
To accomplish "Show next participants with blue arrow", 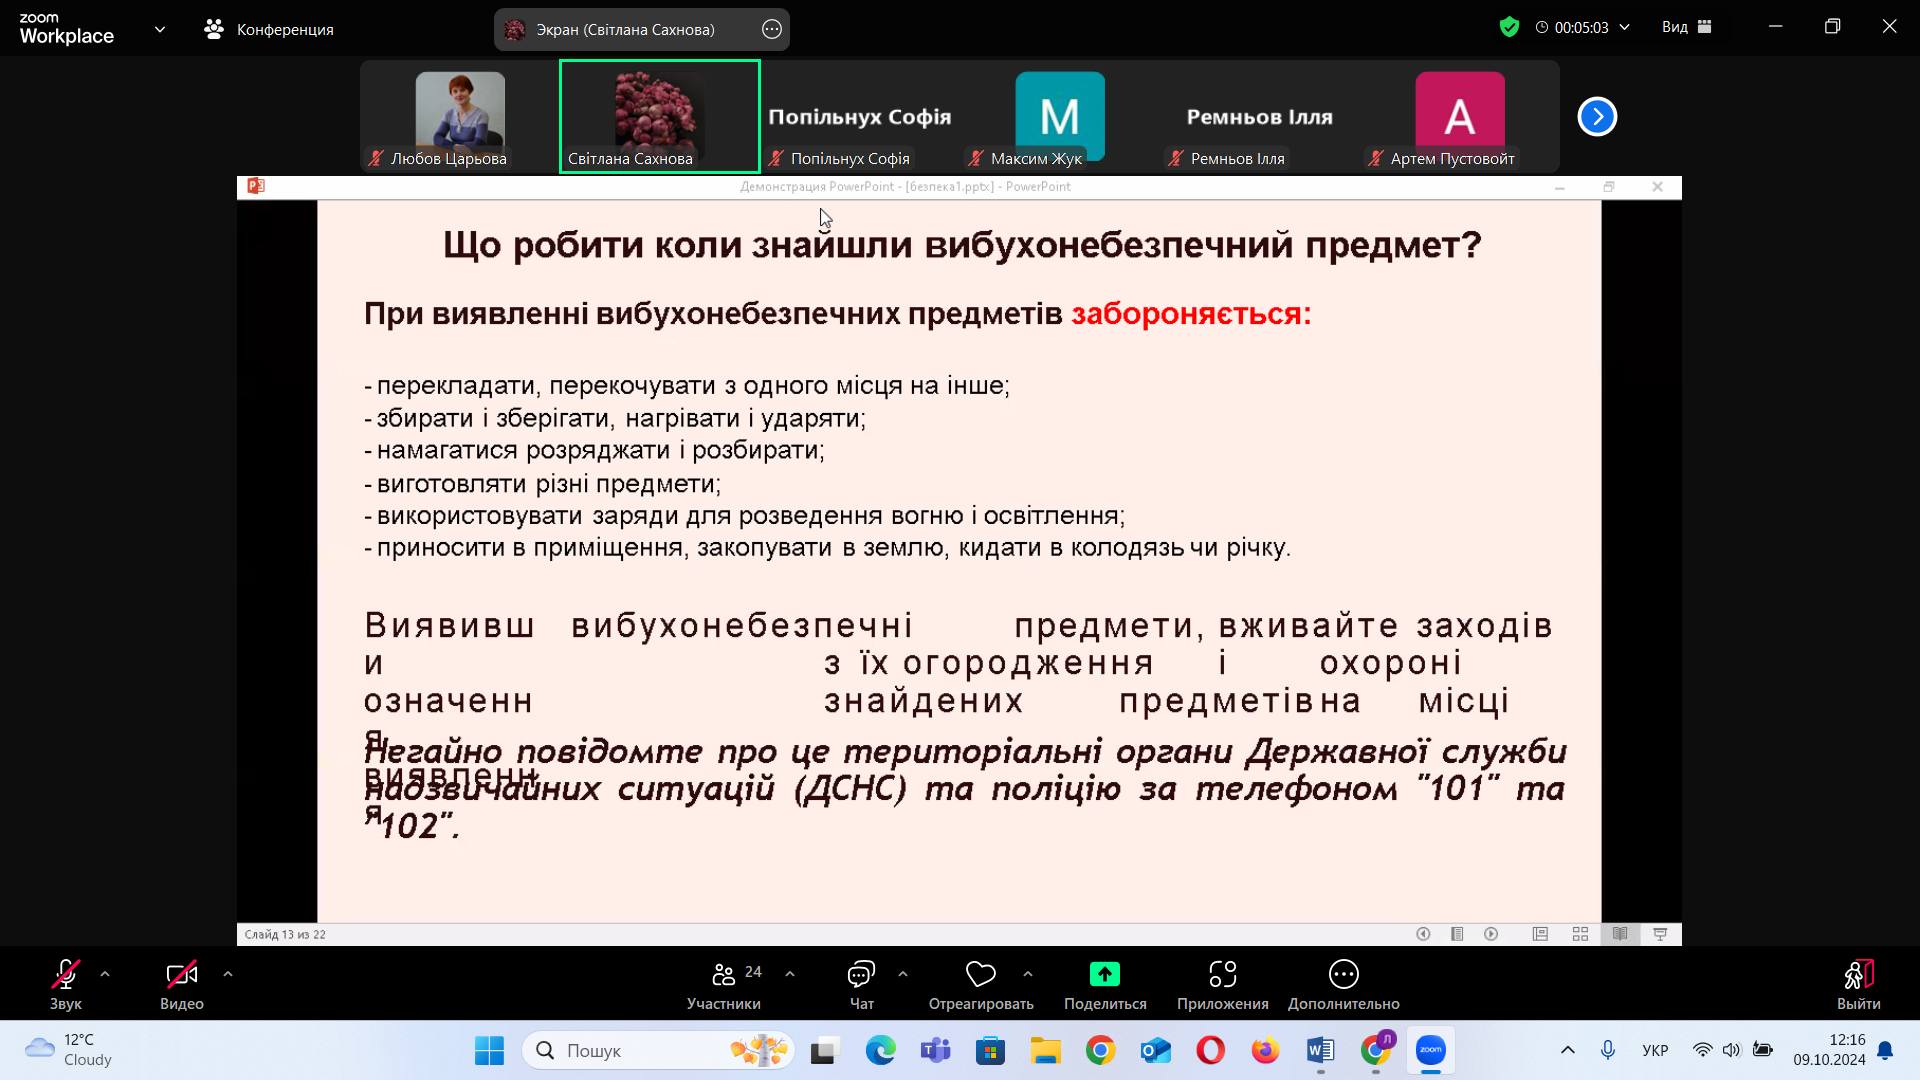I will pyautogui.click(x=1597, y=117).
